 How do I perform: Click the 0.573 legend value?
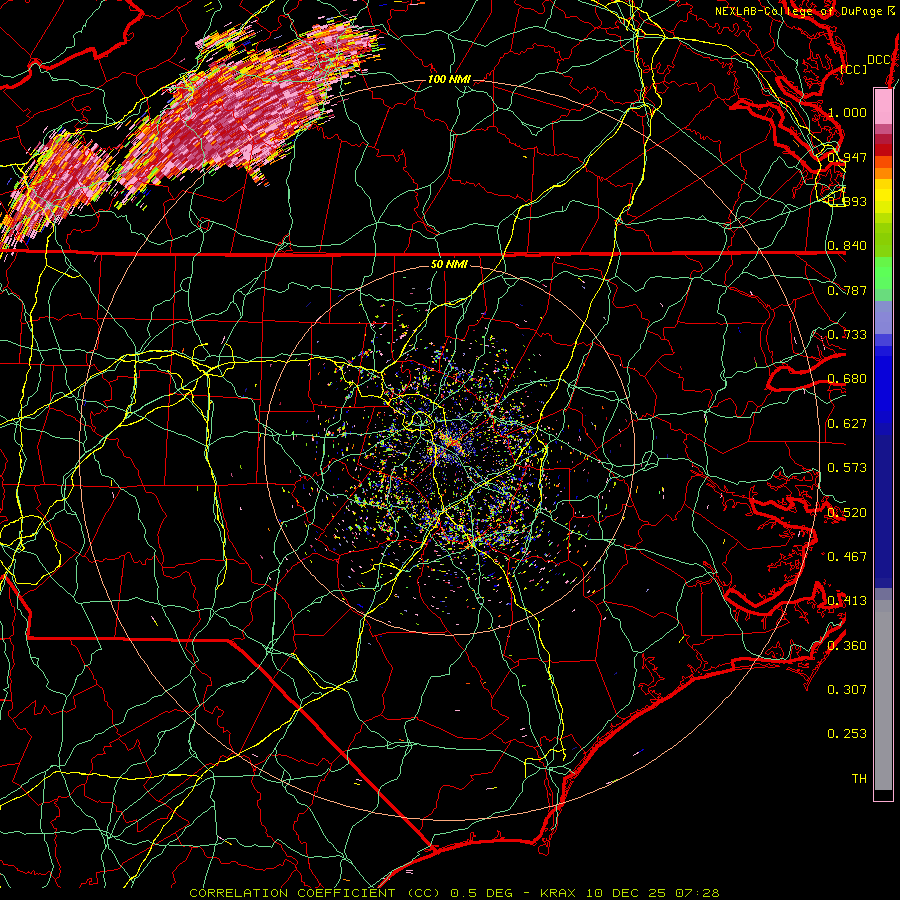point(847,468)
